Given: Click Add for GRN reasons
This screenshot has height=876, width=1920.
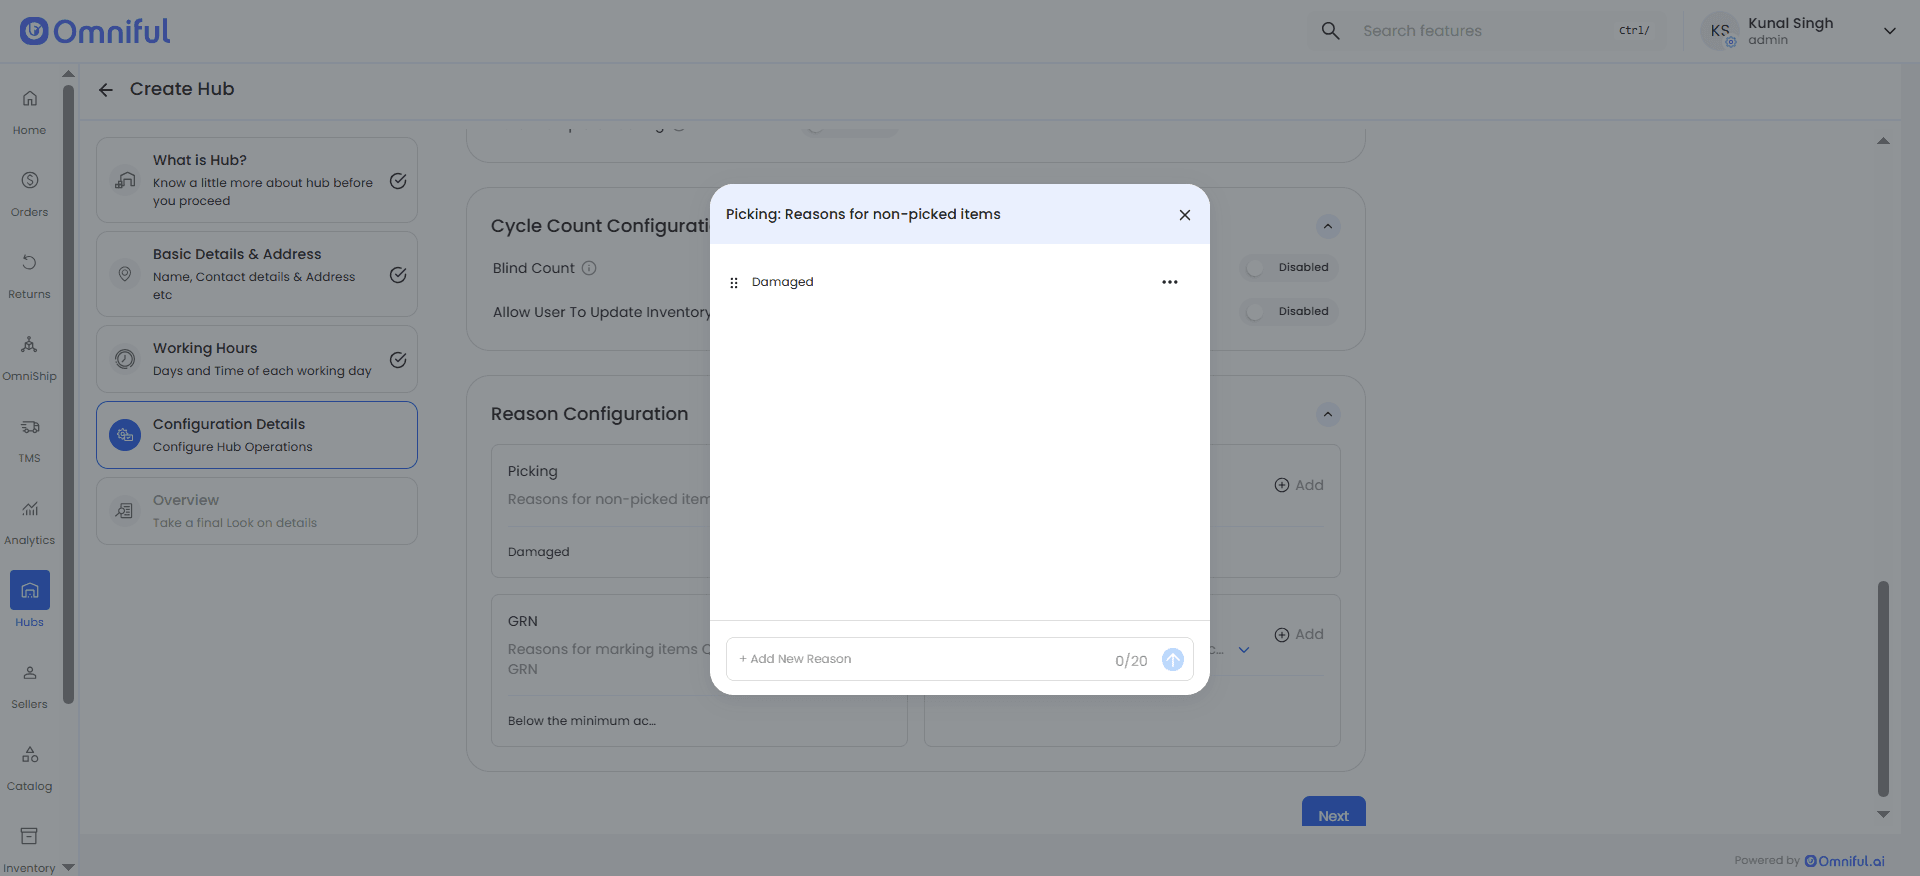Looking at the screenshot, I should click(x=1299, y=635).
